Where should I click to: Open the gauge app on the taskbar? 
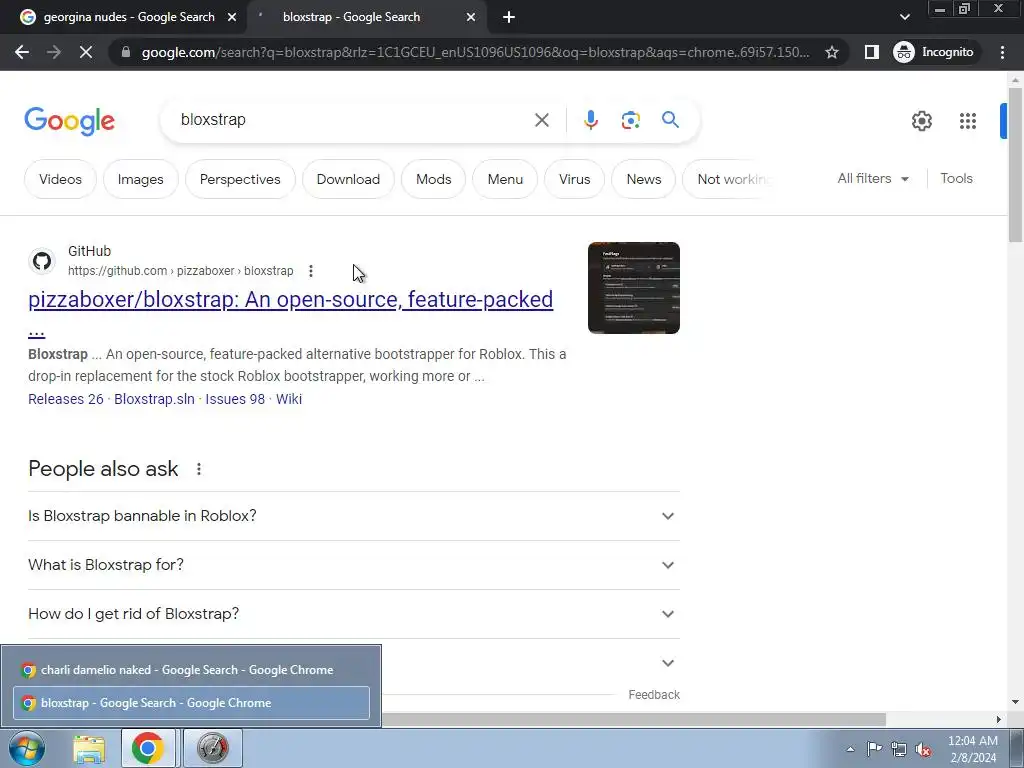click(x=212, y=748)
